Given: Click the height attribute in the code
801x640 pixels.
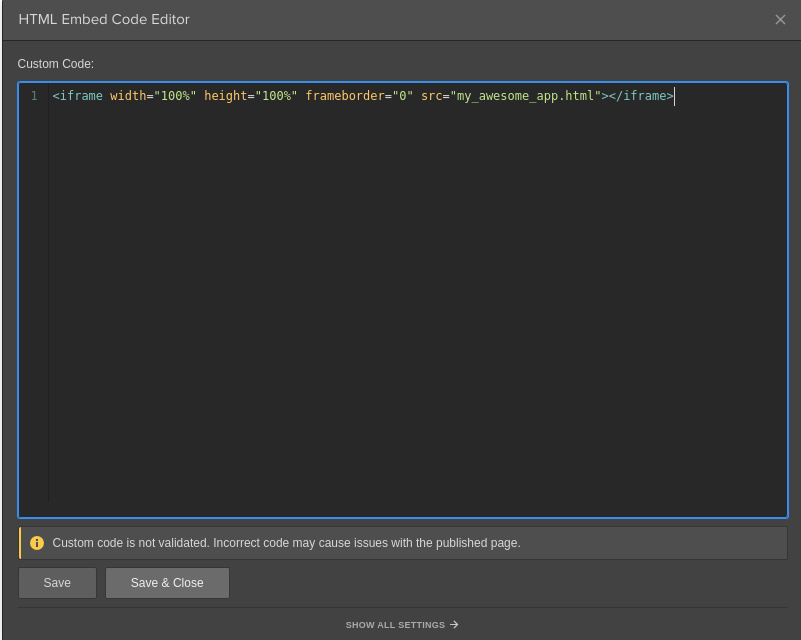Looking at the screenshot, I should pyautogui.click(x=225, y=96).
